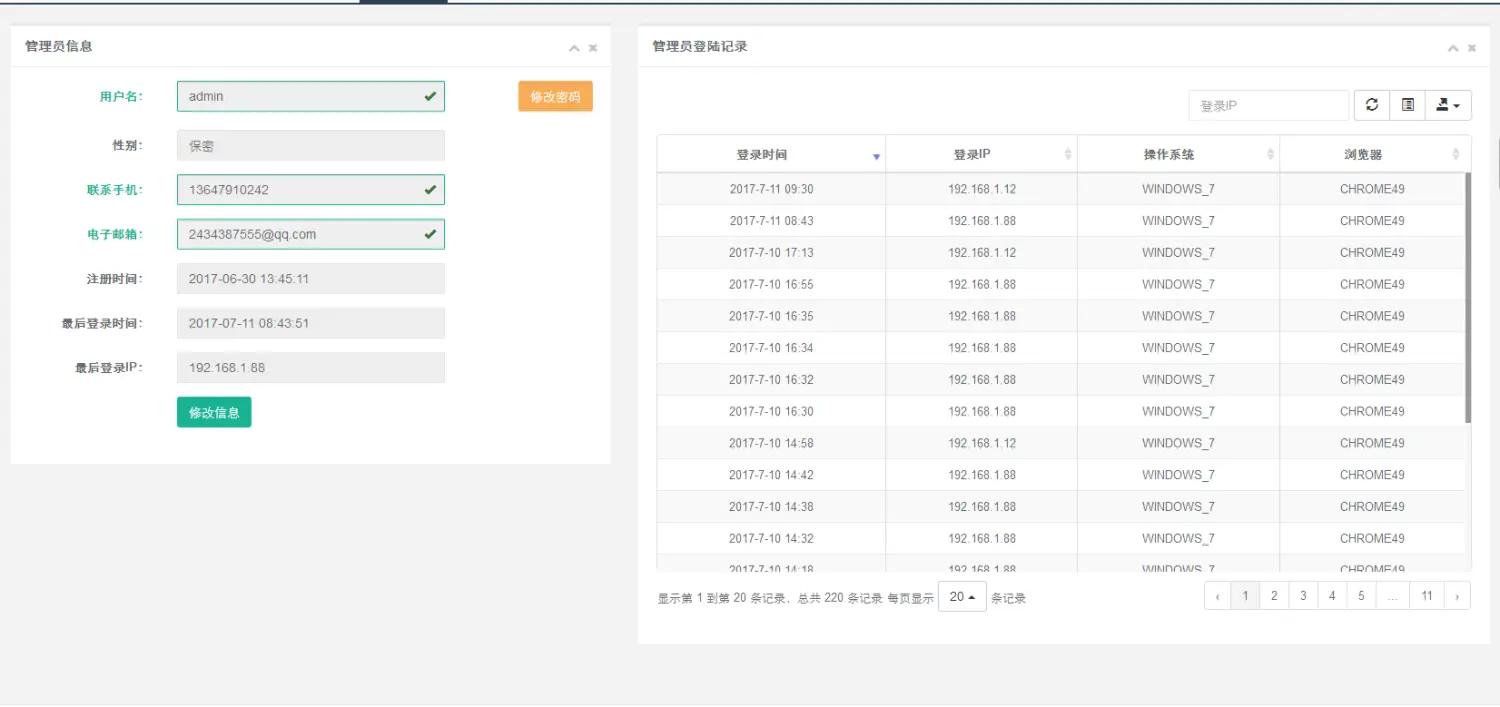Select the 2017-7-10 16:30 row
The image size is (1500, 707).
(x=1061, y=411)
